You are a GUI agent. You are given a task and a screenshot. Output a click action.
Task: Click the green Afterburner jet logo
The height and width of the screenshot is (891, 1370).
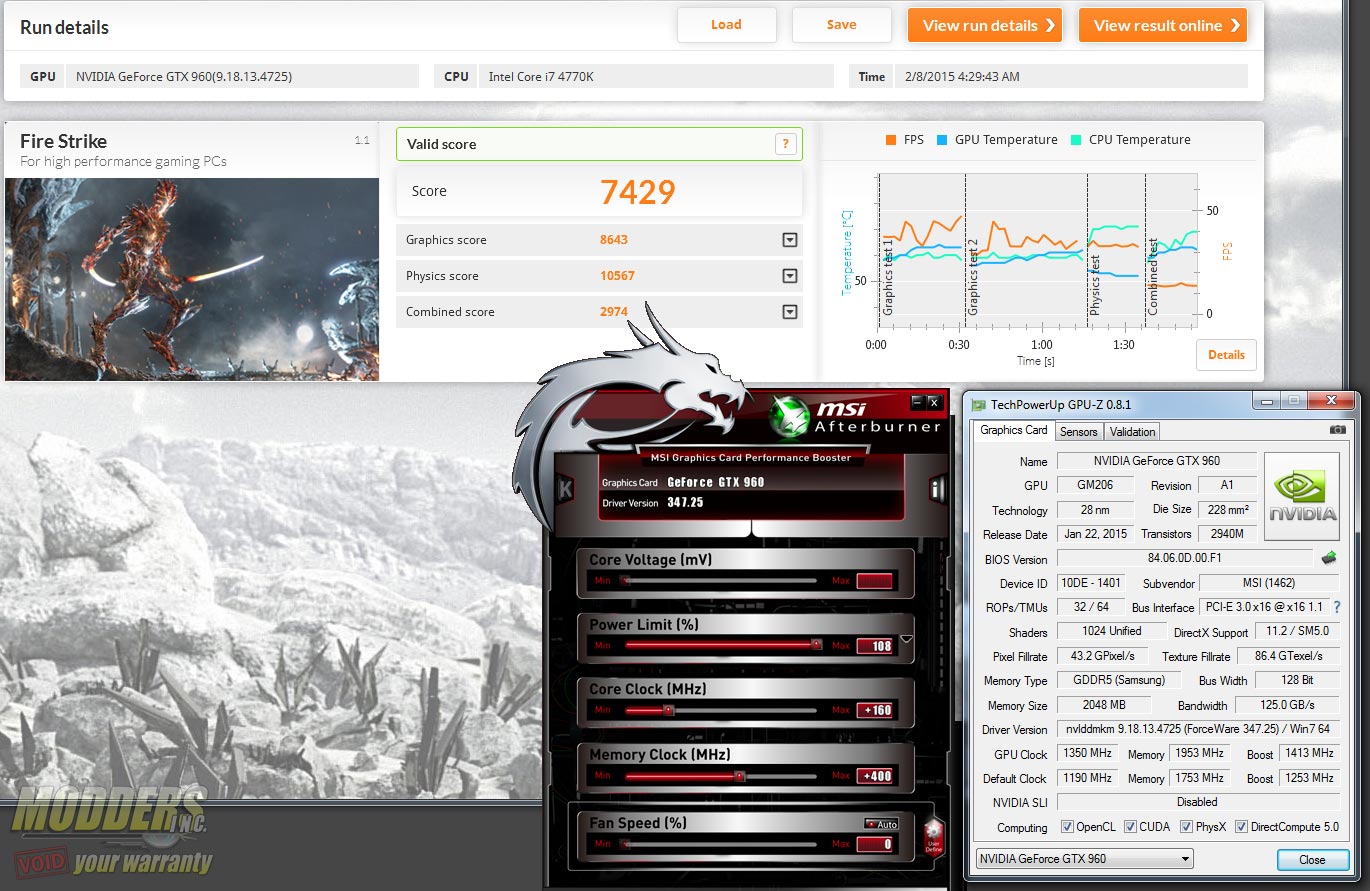coord(790,415)
